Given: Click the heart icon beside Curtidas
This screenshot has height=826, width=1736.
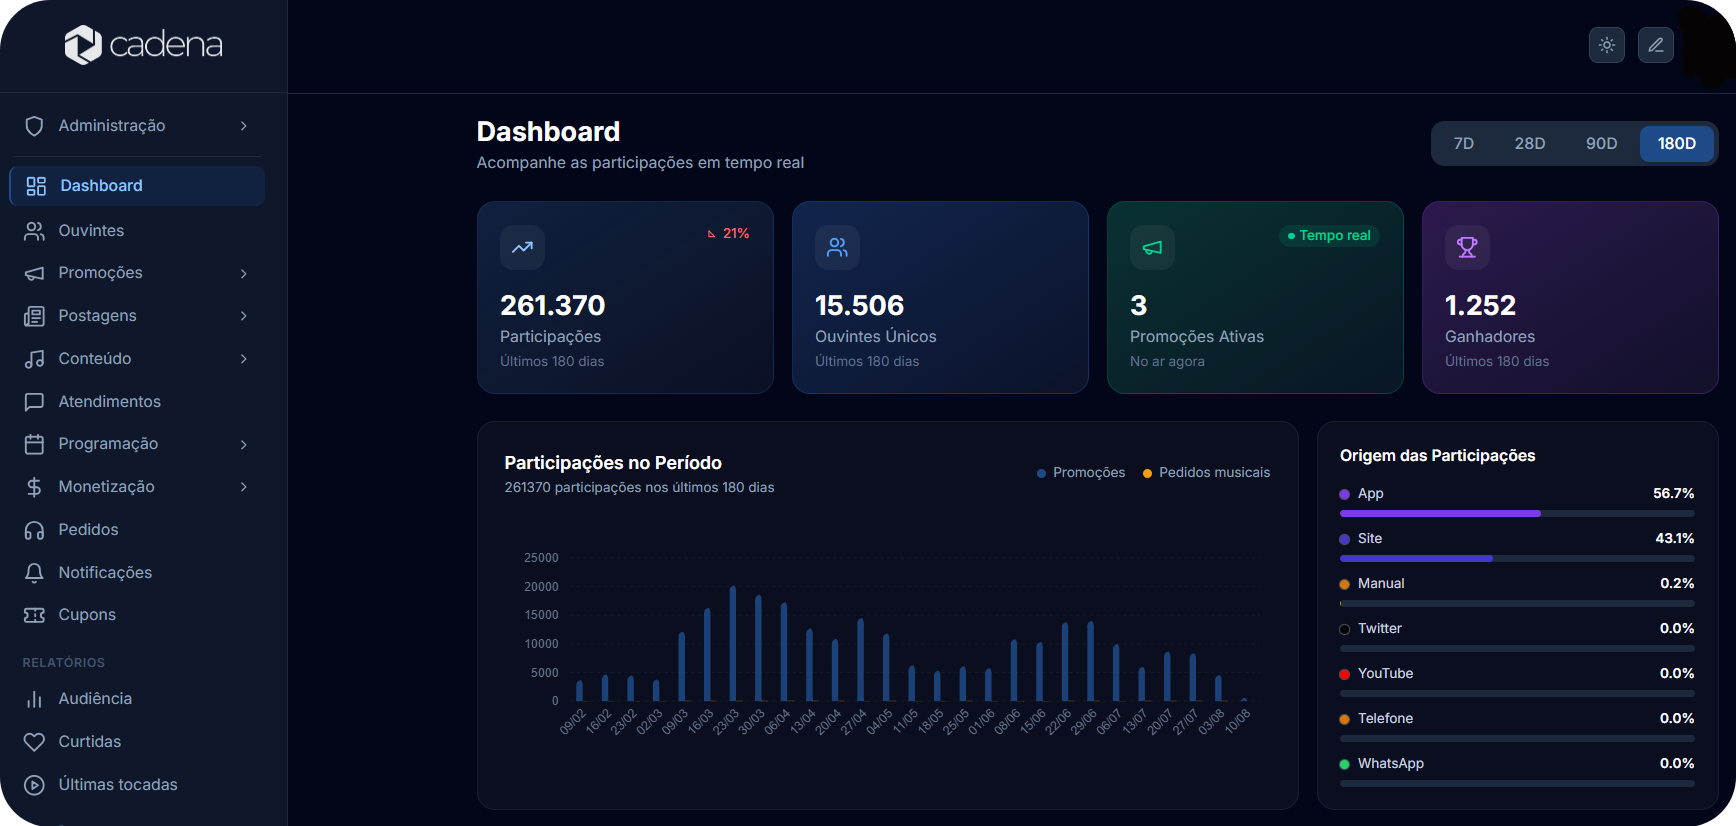Looking at the screenshot, I should pos(34,742).
